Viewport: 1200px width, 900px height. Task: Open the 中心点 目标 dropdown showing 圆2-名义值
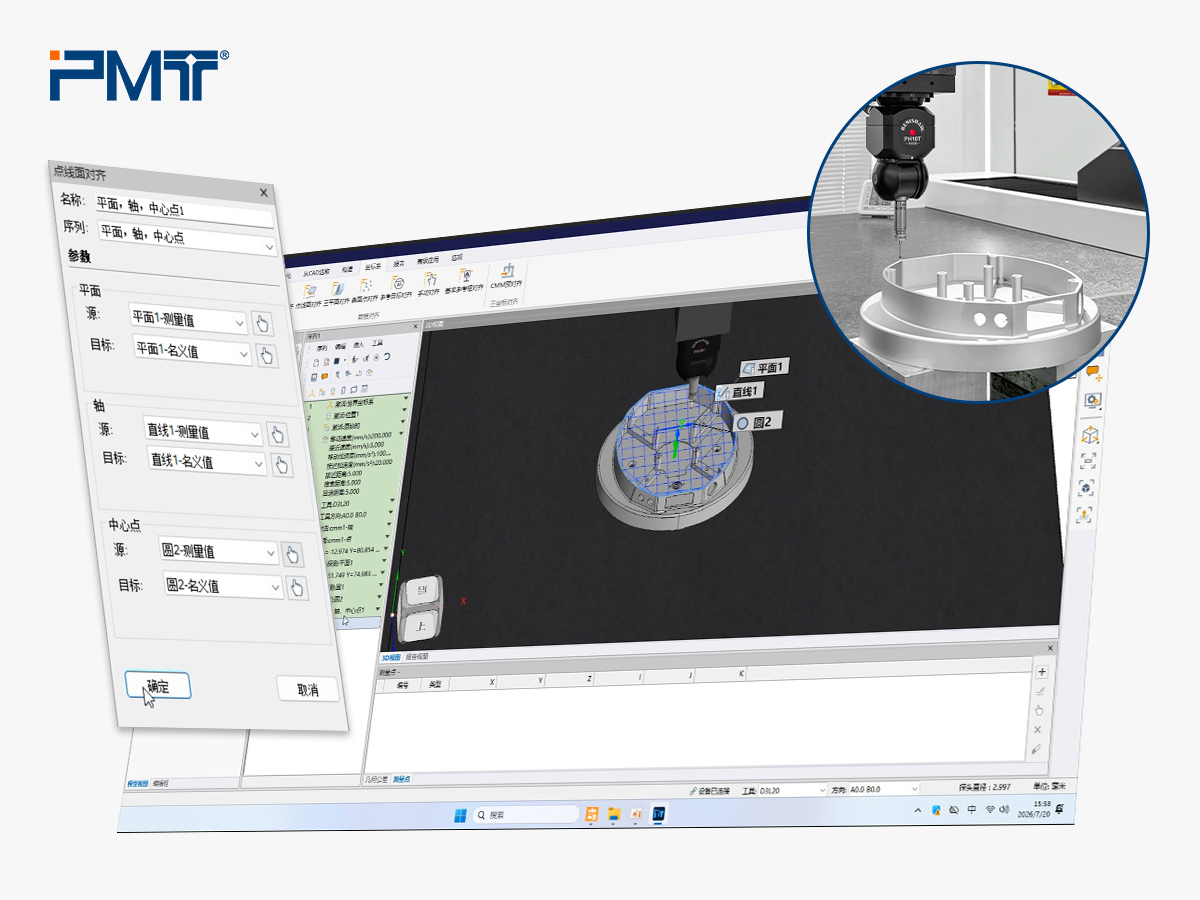pyautogui.click(x=221, y=586)
